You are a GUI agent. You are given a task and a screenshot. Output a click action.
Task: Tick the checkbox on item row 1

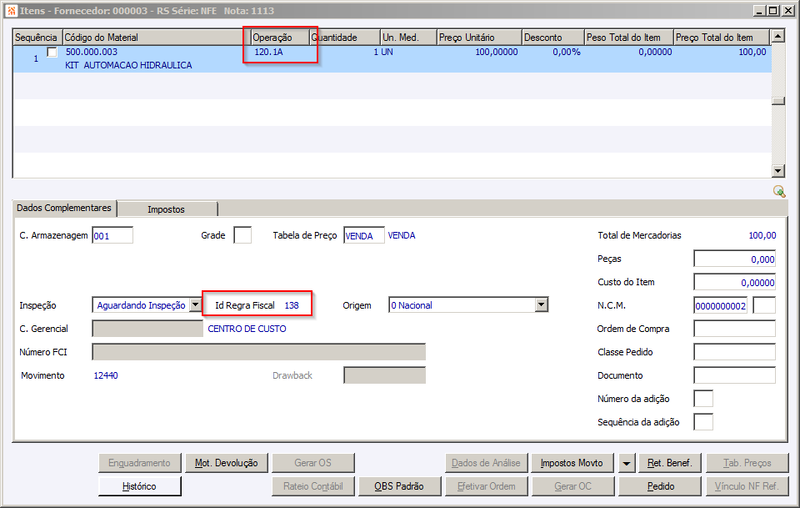click(52, 52)
